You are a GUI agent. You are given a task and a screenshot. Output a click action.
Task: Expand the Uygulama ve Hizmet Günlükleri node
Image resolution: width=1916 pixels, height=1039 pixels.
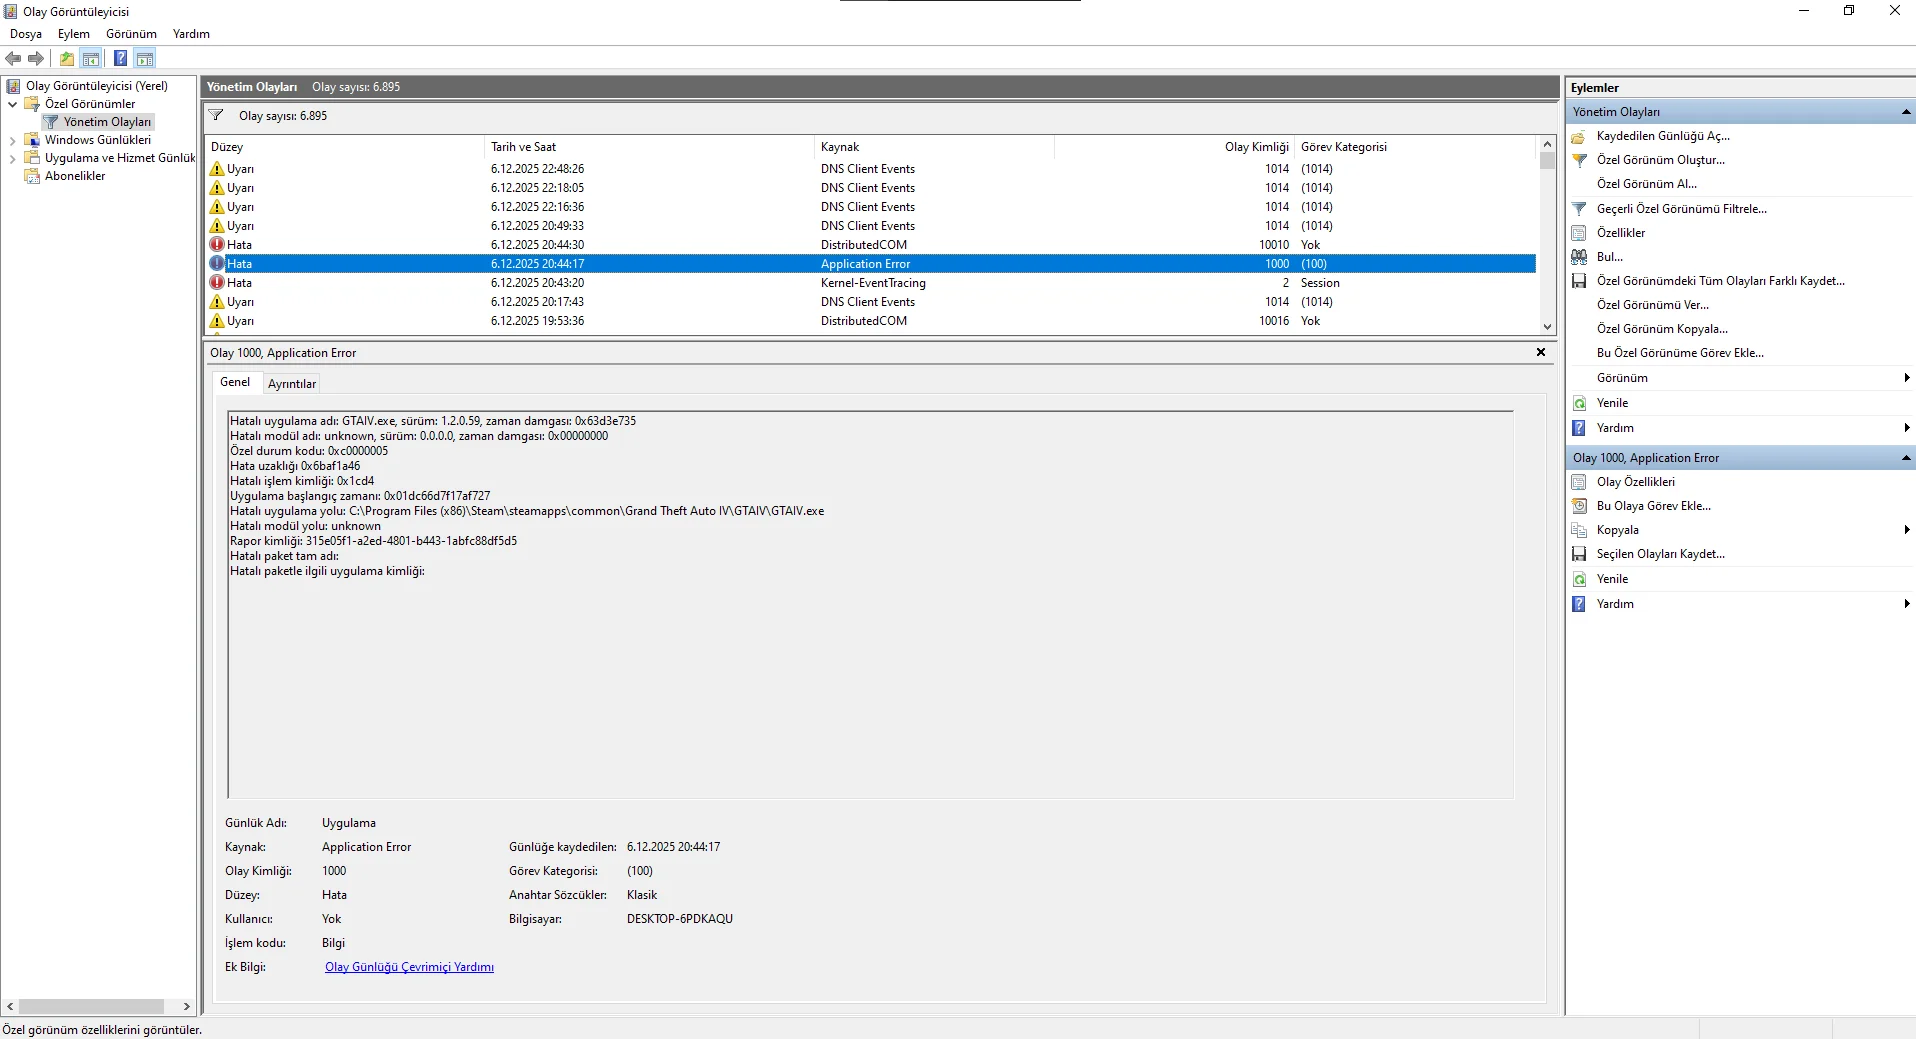click(x=12, y=159)
